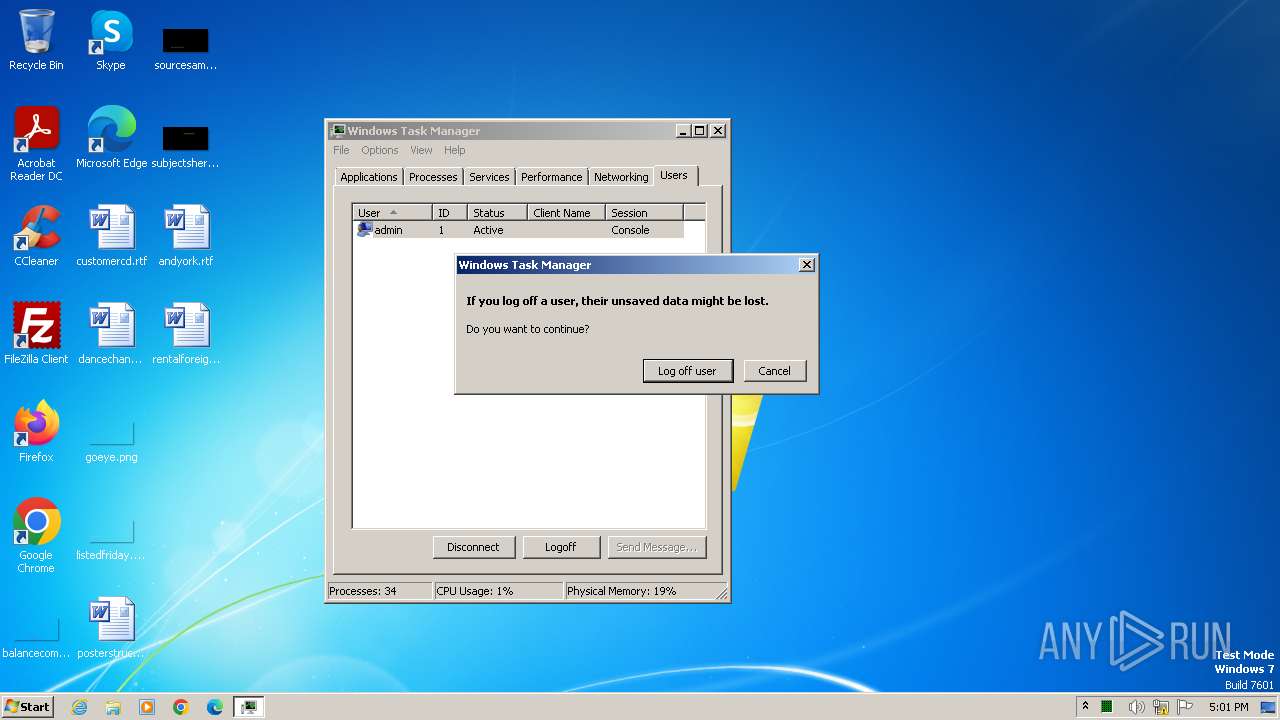This screenshot has height=720, width=1280.
Task: Select andyork.rtf file on desktop
Action: 186,236
